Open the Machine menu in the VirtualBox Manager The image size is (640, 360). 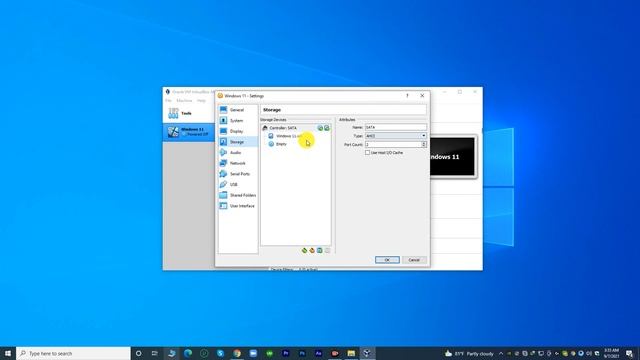pyautogui.click(x=184, y=100)
